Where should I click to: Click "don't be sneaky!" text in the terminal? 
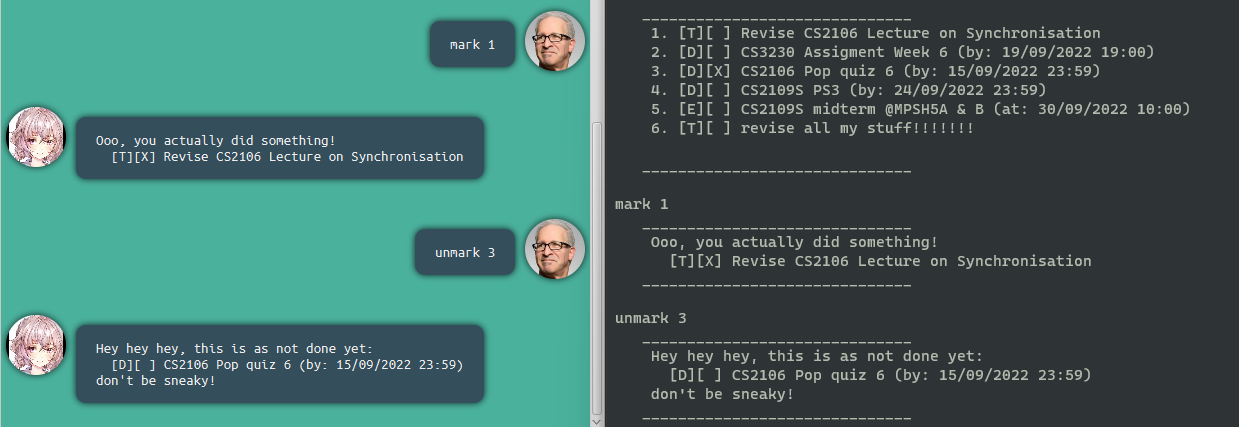coord(722,394)
